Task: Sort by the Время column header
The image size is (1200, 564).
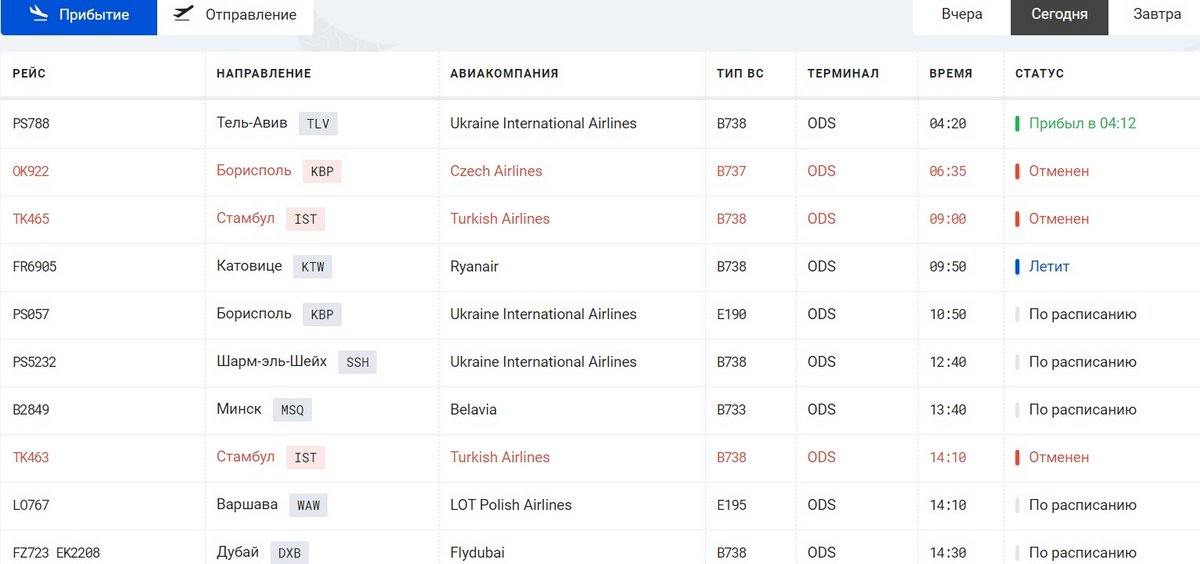Action: point(950,74)
